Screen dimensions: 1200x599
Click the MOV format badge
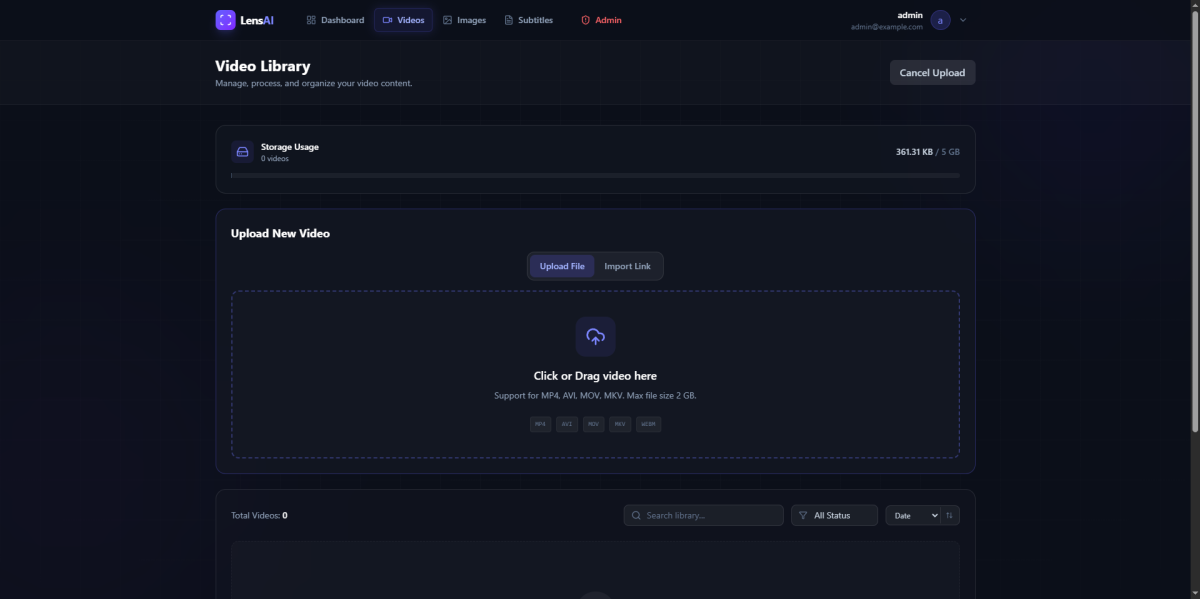594,424
